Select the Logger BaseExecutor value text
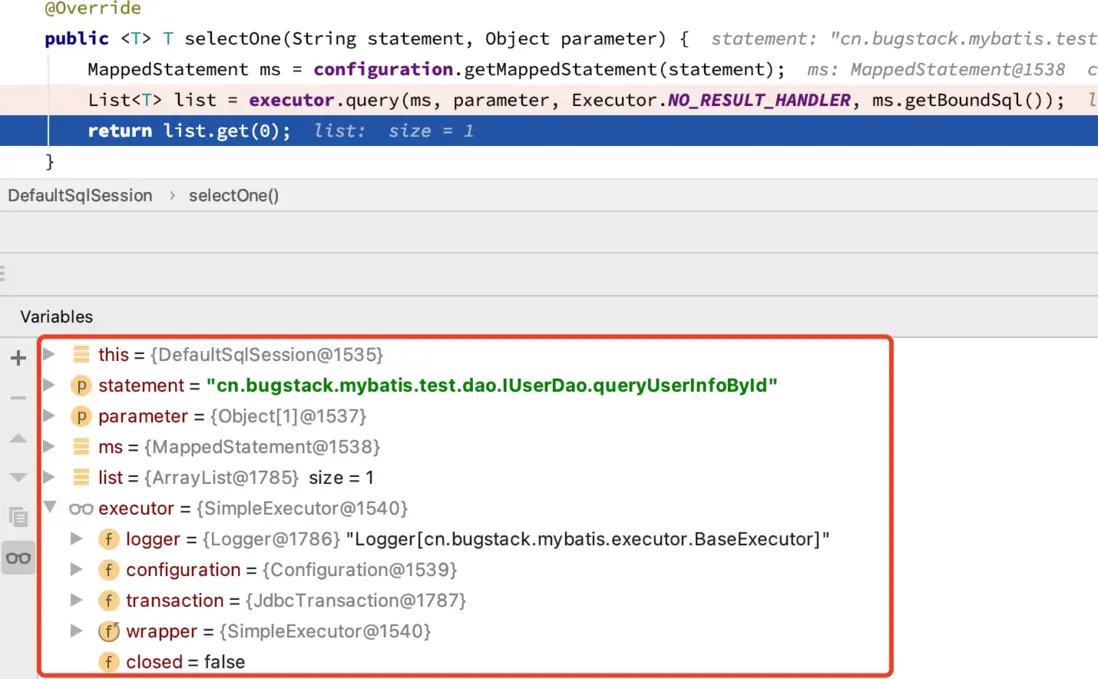Image resolution: width=1098 pixels, height=679 pixels. pos(588,539)
